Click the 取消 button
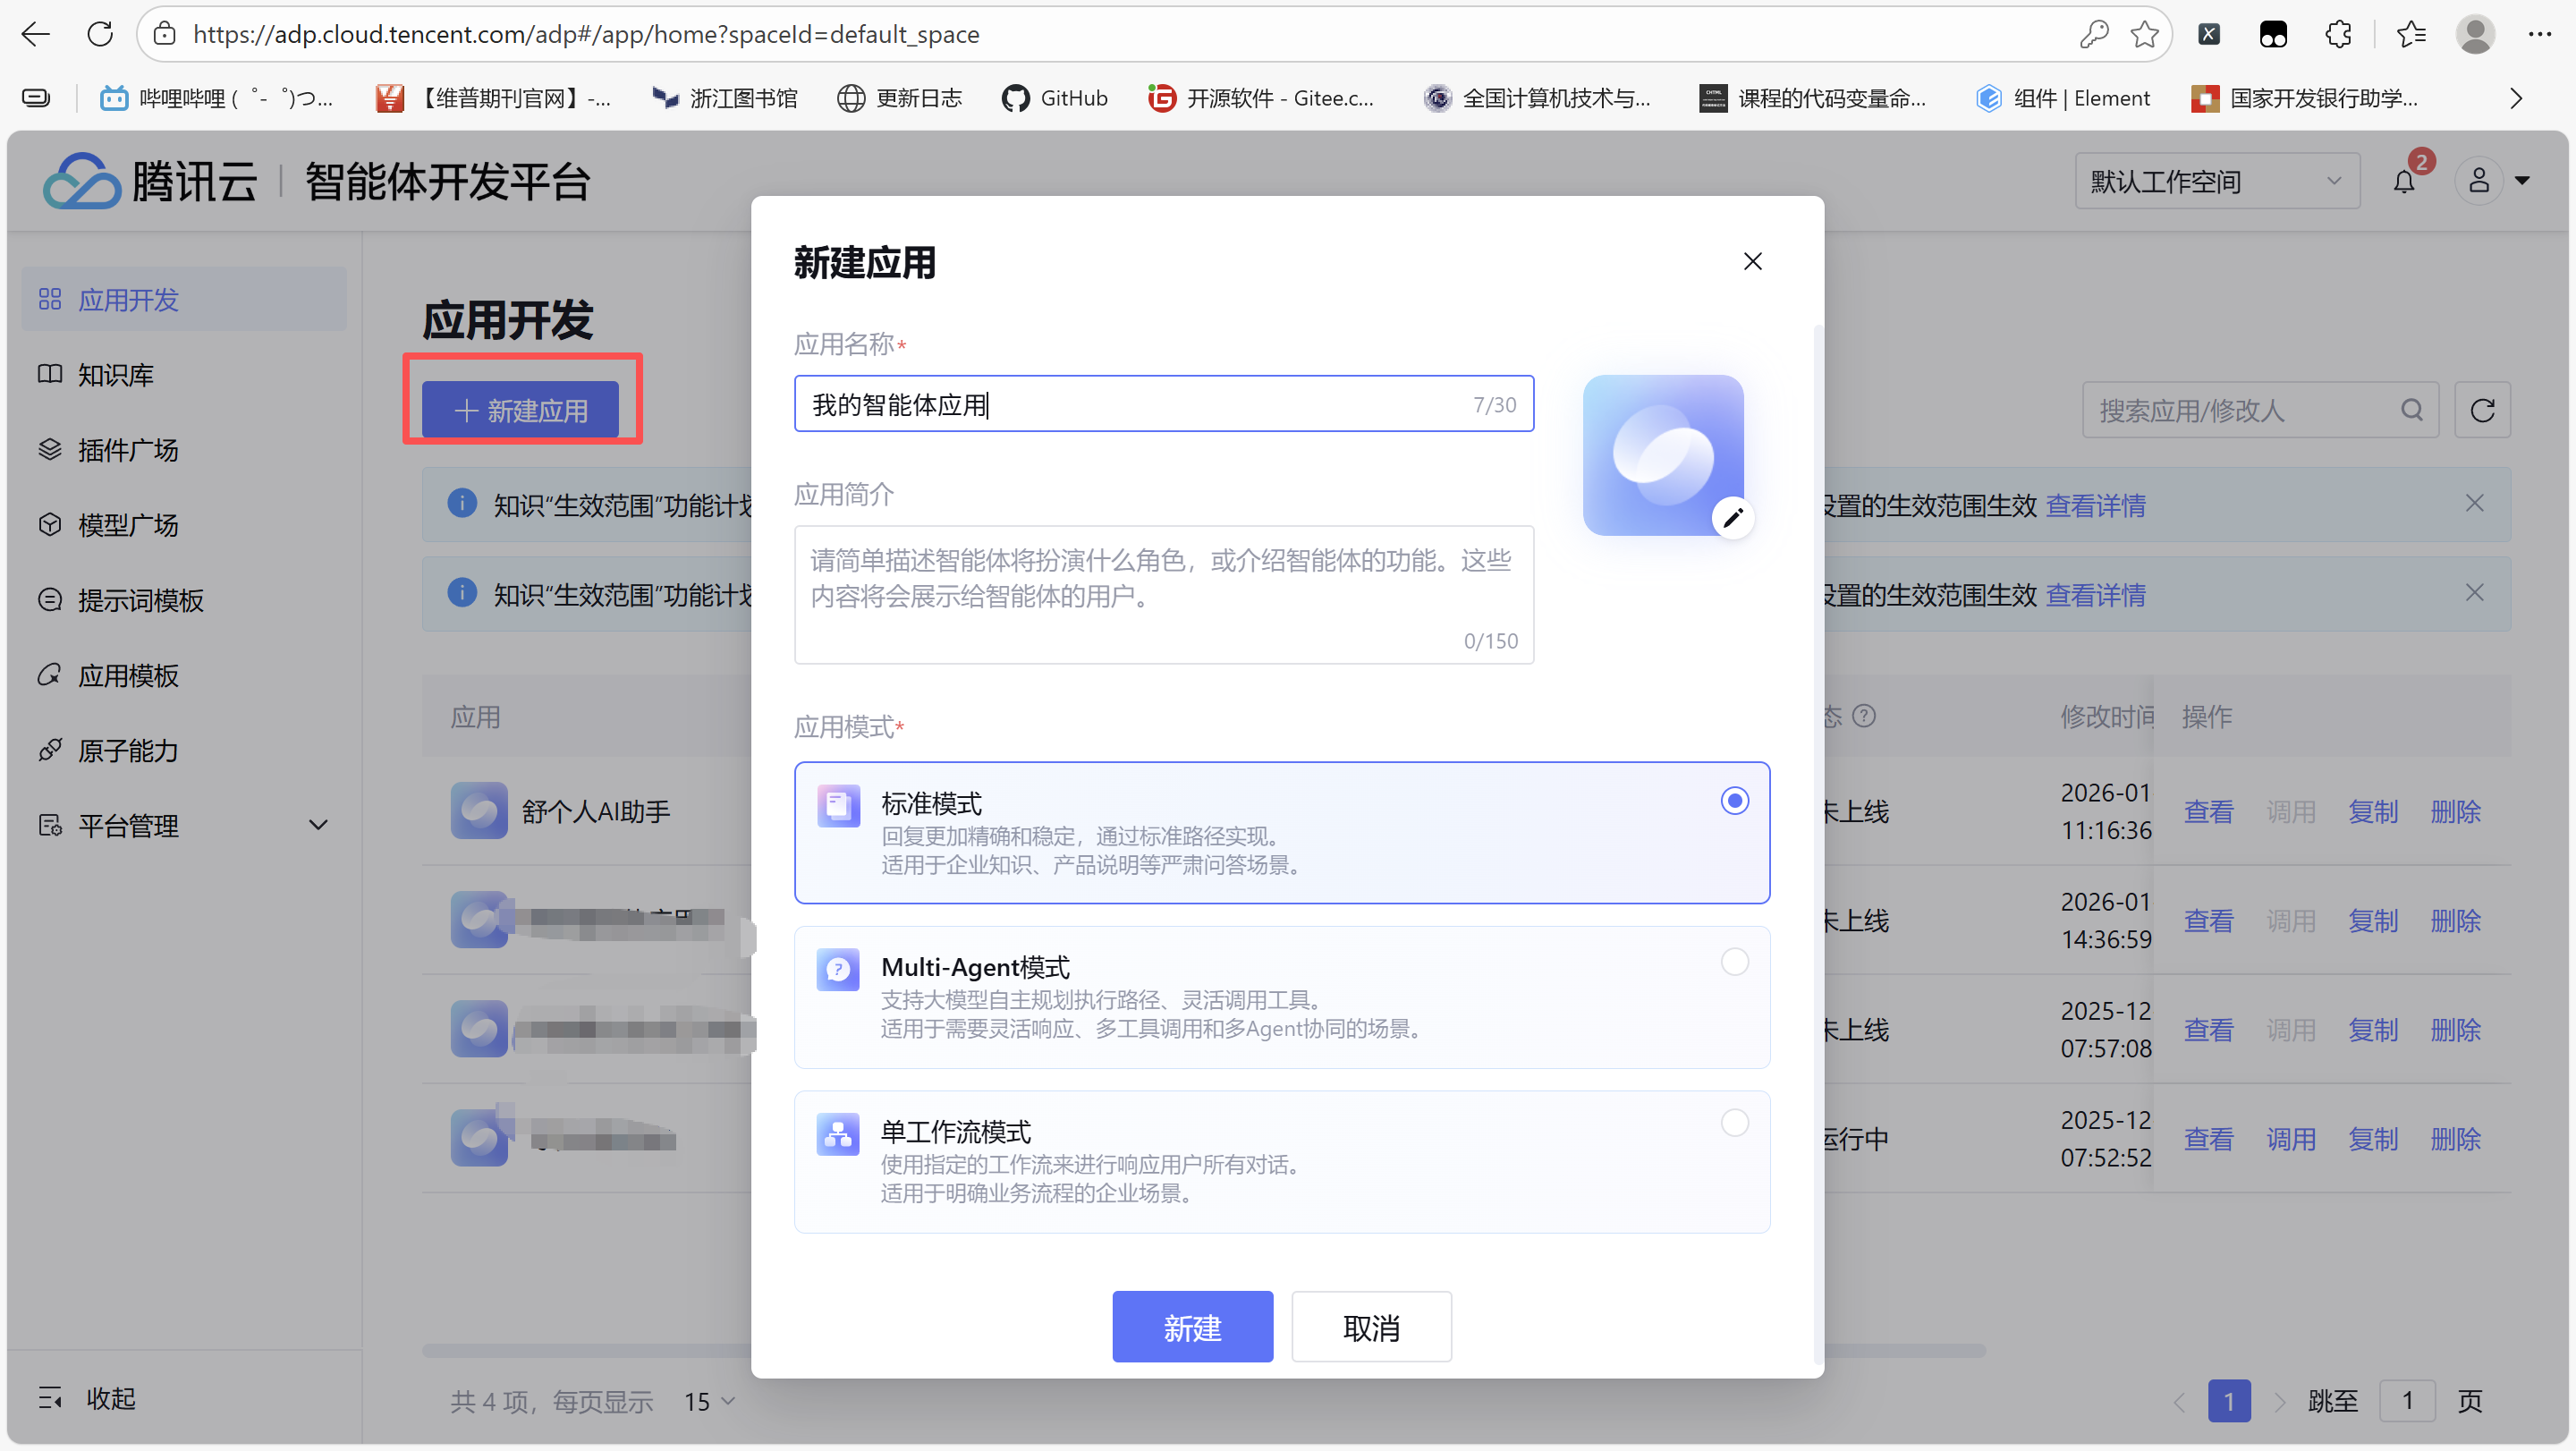The image size is (2576, 1451). coord(1370,1327)
